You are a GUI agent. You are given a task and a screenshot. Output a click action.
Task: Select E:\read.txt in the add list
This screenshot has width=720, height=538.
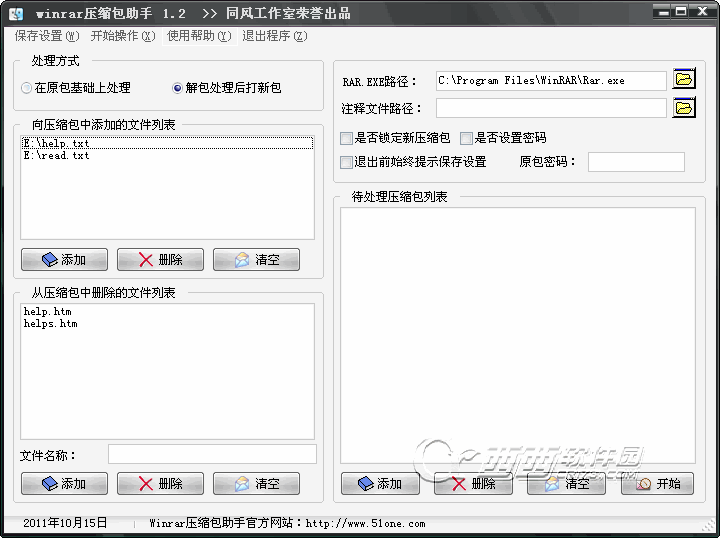167,156
